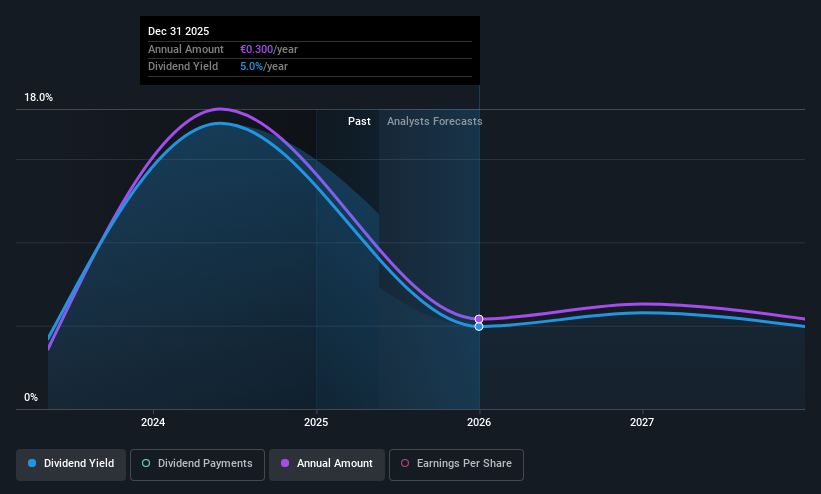The height and width of the screenshot is (494, 821).
Task: Click the 0% y-axis label
Action: point(31,397)
